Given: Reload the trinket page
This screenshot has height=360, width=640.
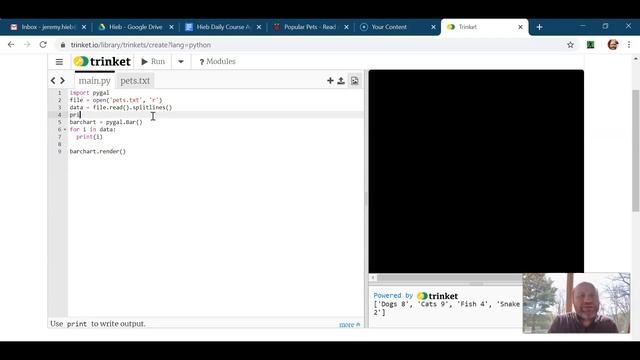Looking at the screenshot, I should 43,44.
